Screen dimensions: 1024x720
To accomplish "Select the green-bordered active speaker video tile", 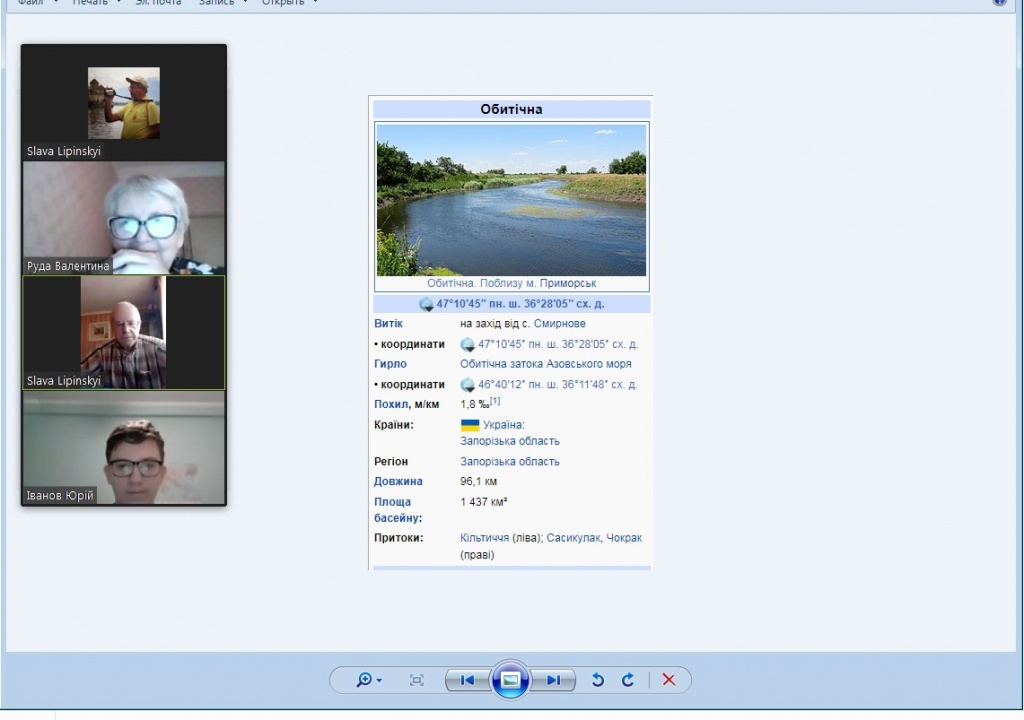I will coord(123,333).
